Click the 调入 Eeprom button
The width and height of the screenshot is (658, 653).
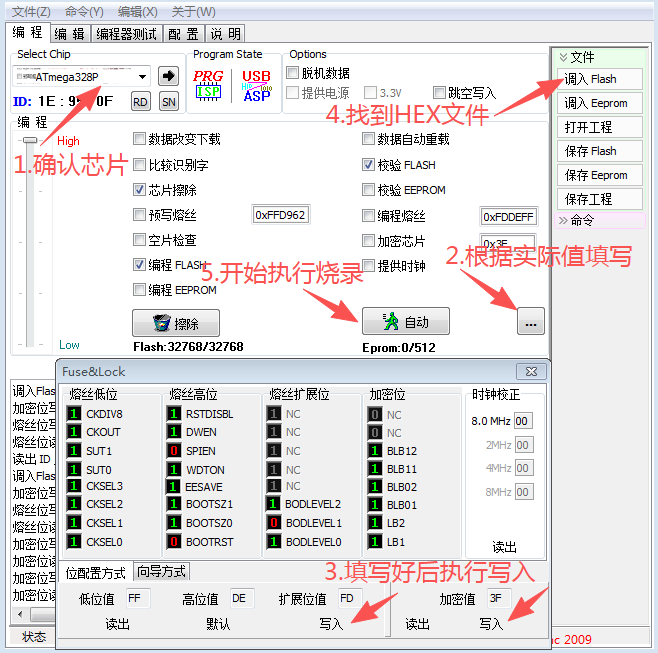click(x=600, y=103)
